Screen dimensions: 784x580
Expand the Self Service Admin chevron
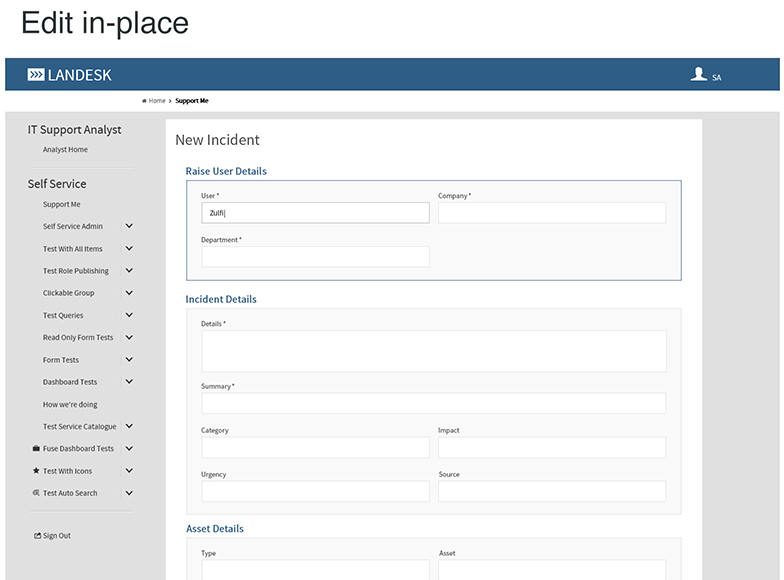coord(129,227)
